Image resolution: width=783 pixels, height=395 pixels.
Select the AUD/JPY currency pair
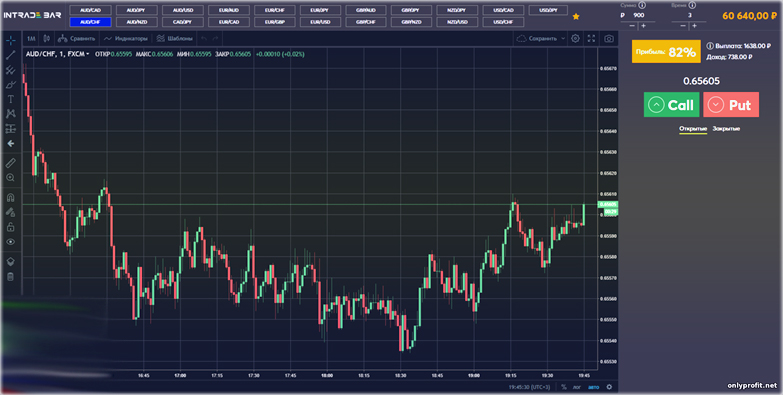pyautogui.click(x=136, y=10)
